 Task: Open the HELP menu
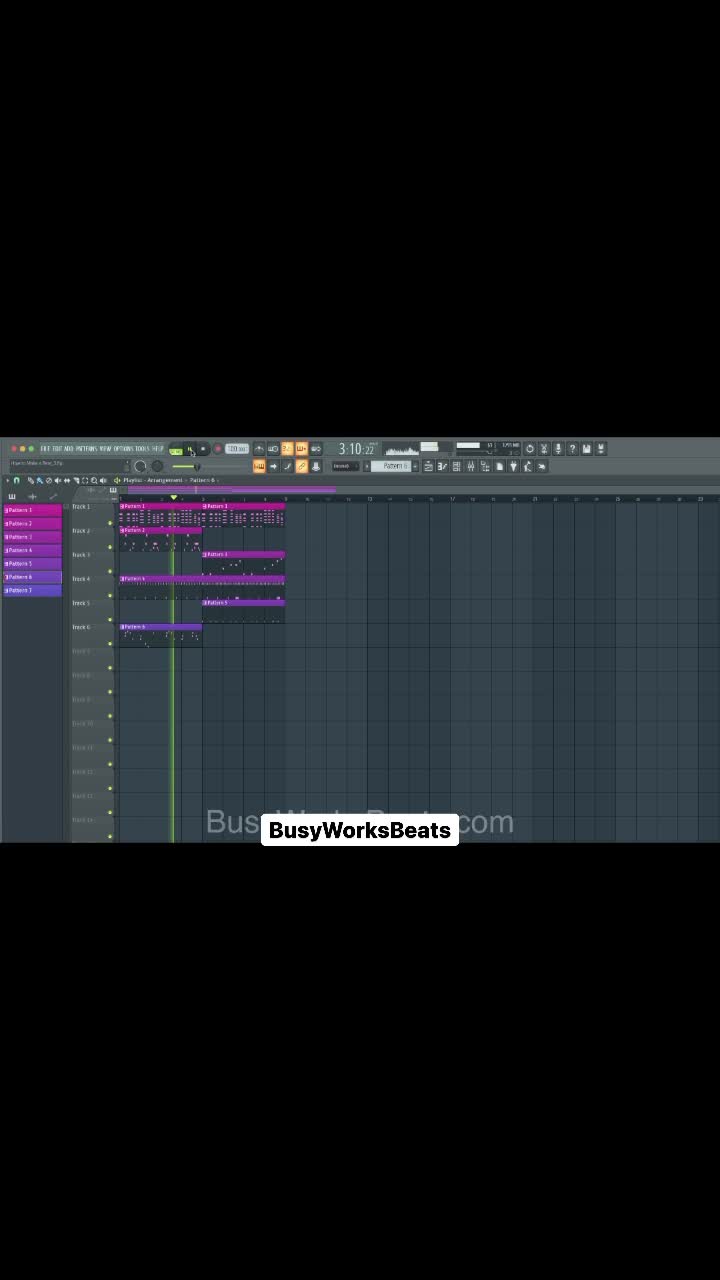pos(158,448)
